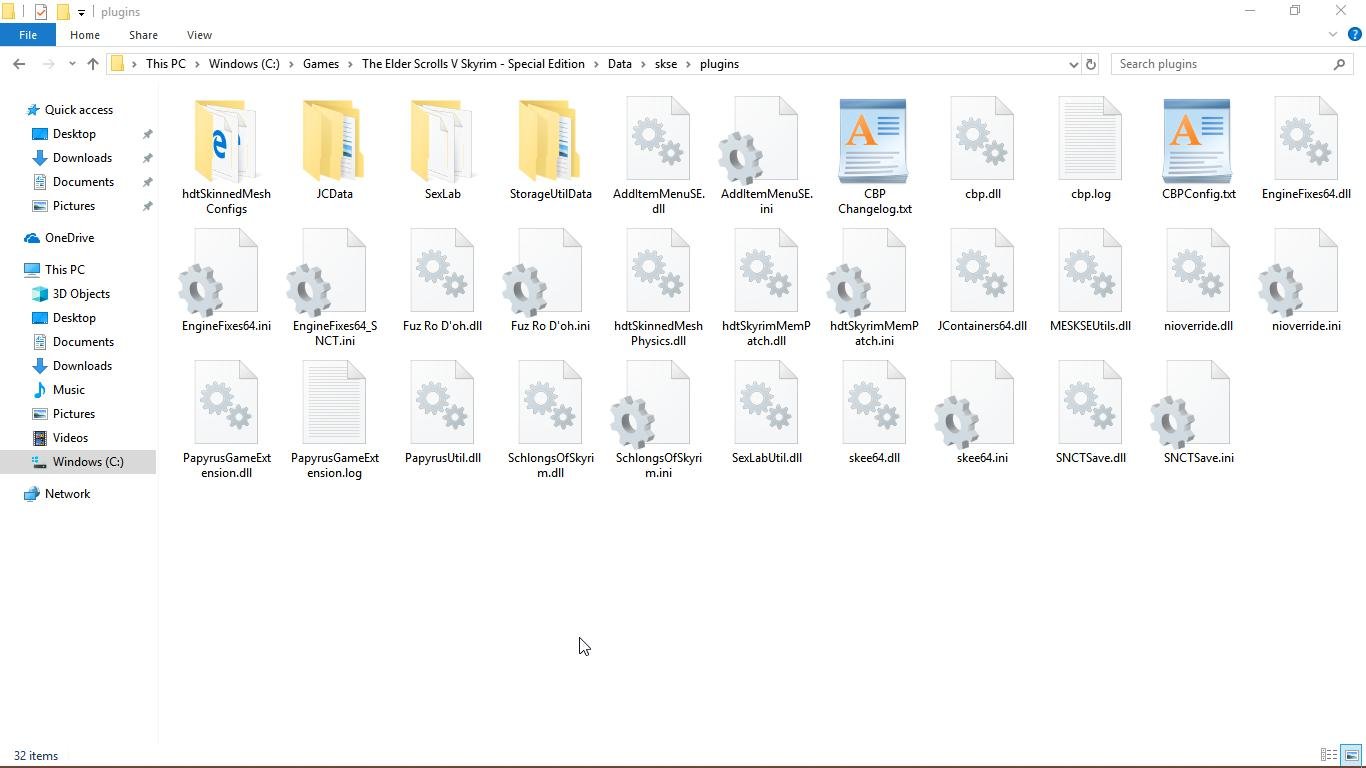Select the hdtSkinnedMeshPhysics.dll file icon
Viewport: 1366px width, 768px height.
658,272
